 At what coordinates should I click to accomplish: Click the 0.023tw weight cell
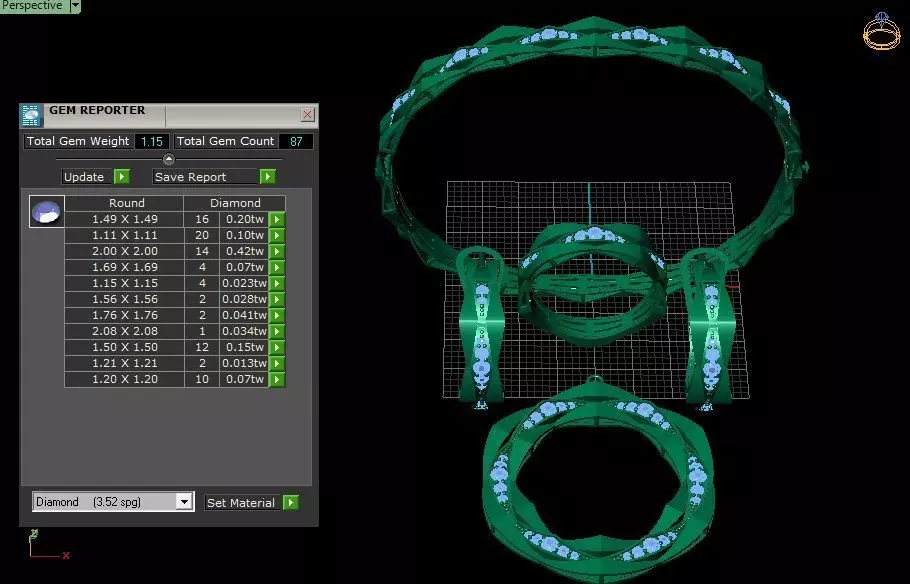click(244, 283)
